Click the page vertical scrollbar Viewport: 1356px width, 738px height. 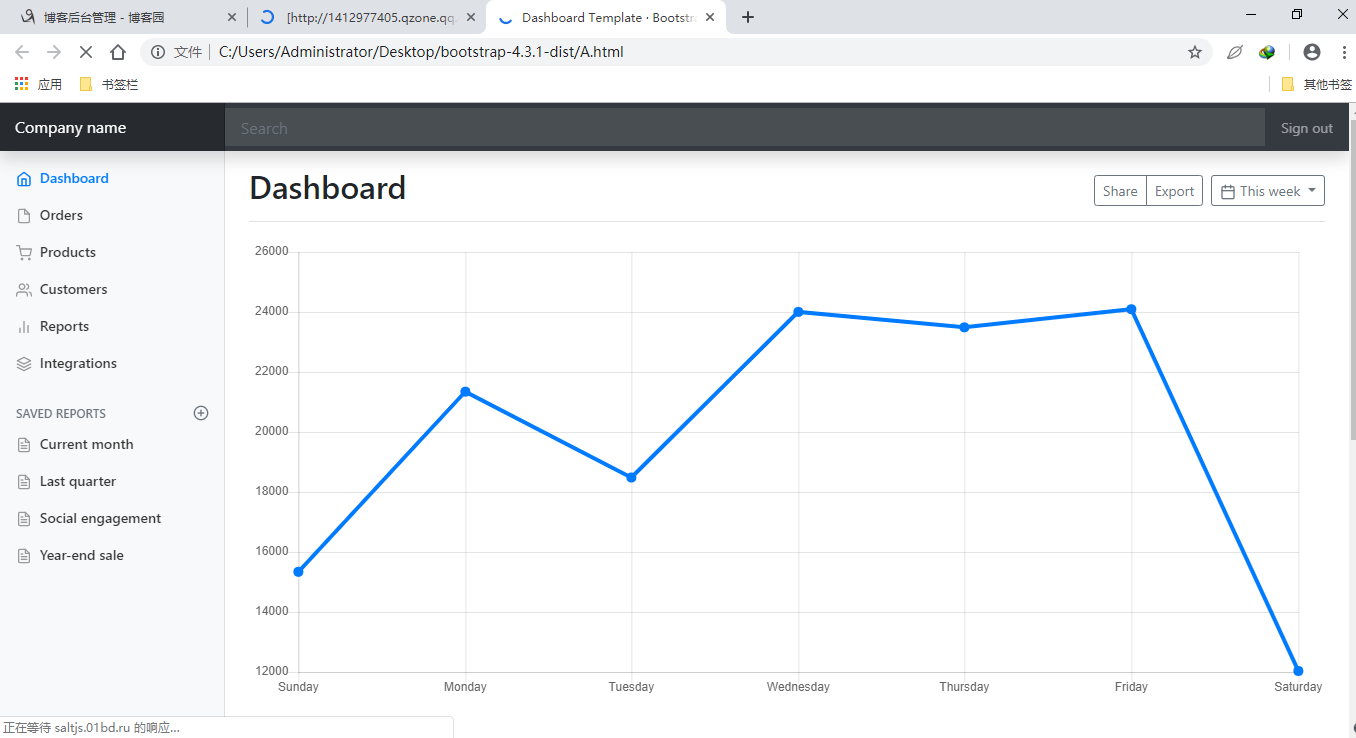click(1352, 280)
